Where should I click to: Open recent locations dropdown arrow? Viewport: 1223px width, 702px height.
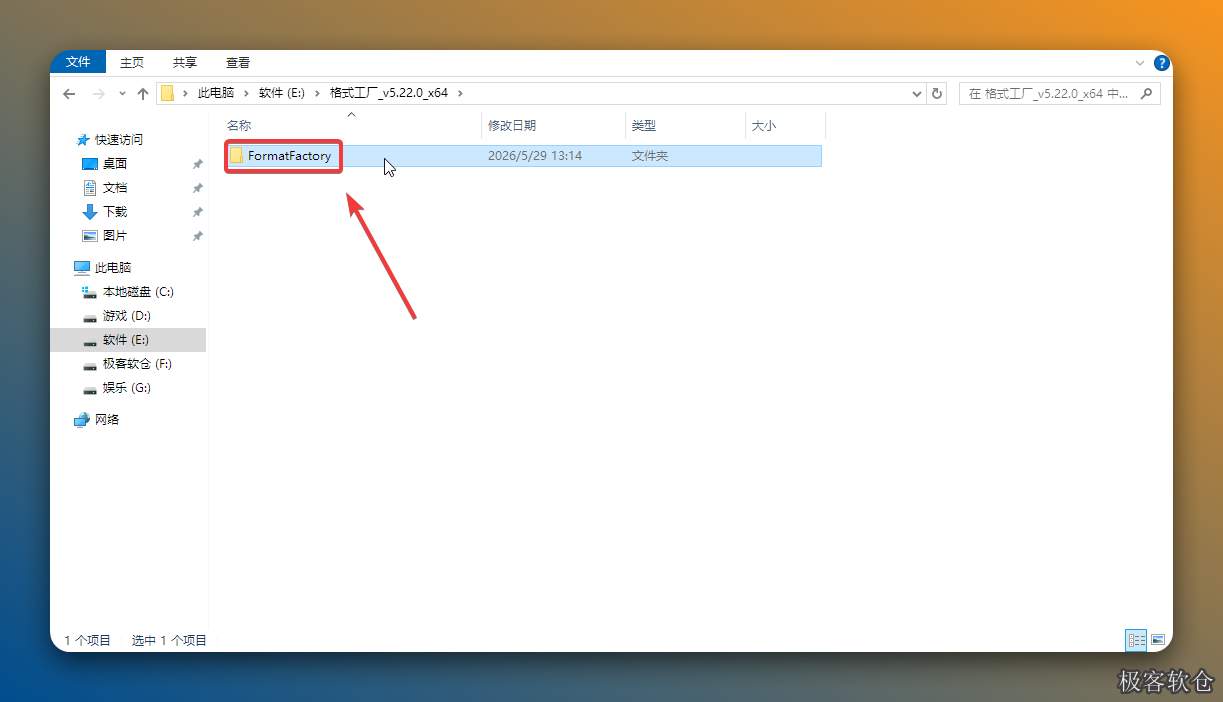pos(122,93)
